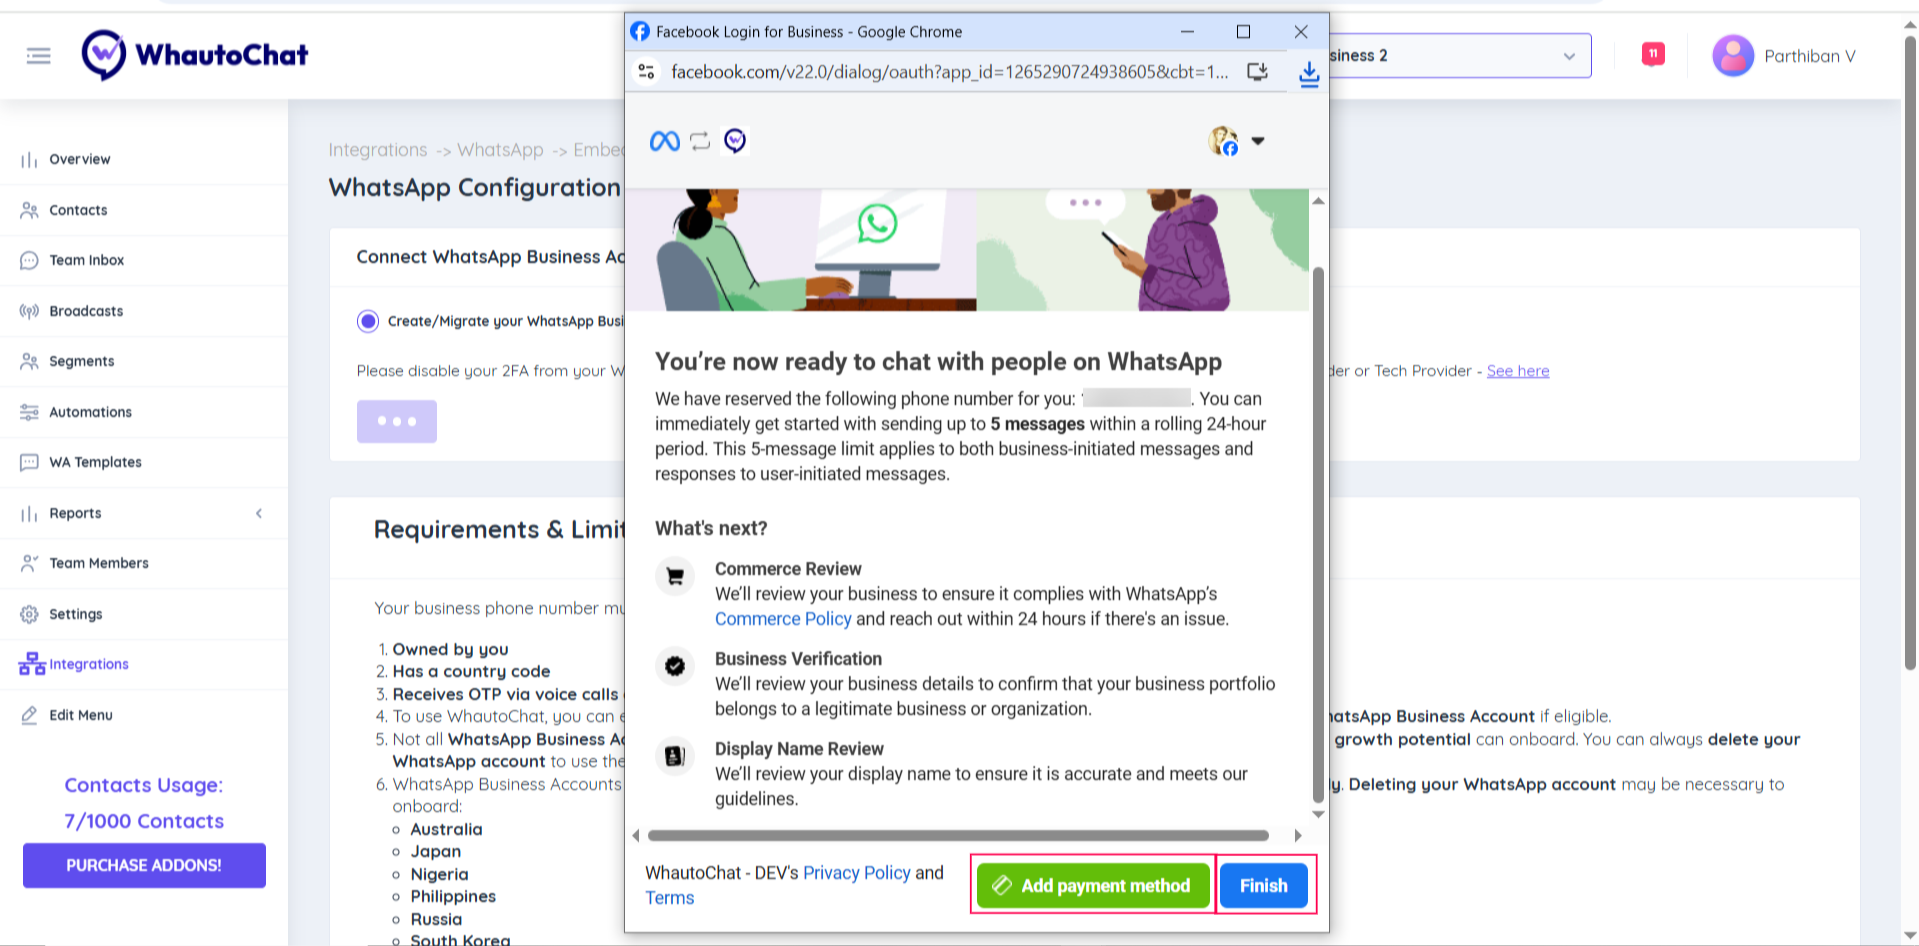Click the PURCHASE ADDONS! button

pyautogui.click(x=144, y=865)
